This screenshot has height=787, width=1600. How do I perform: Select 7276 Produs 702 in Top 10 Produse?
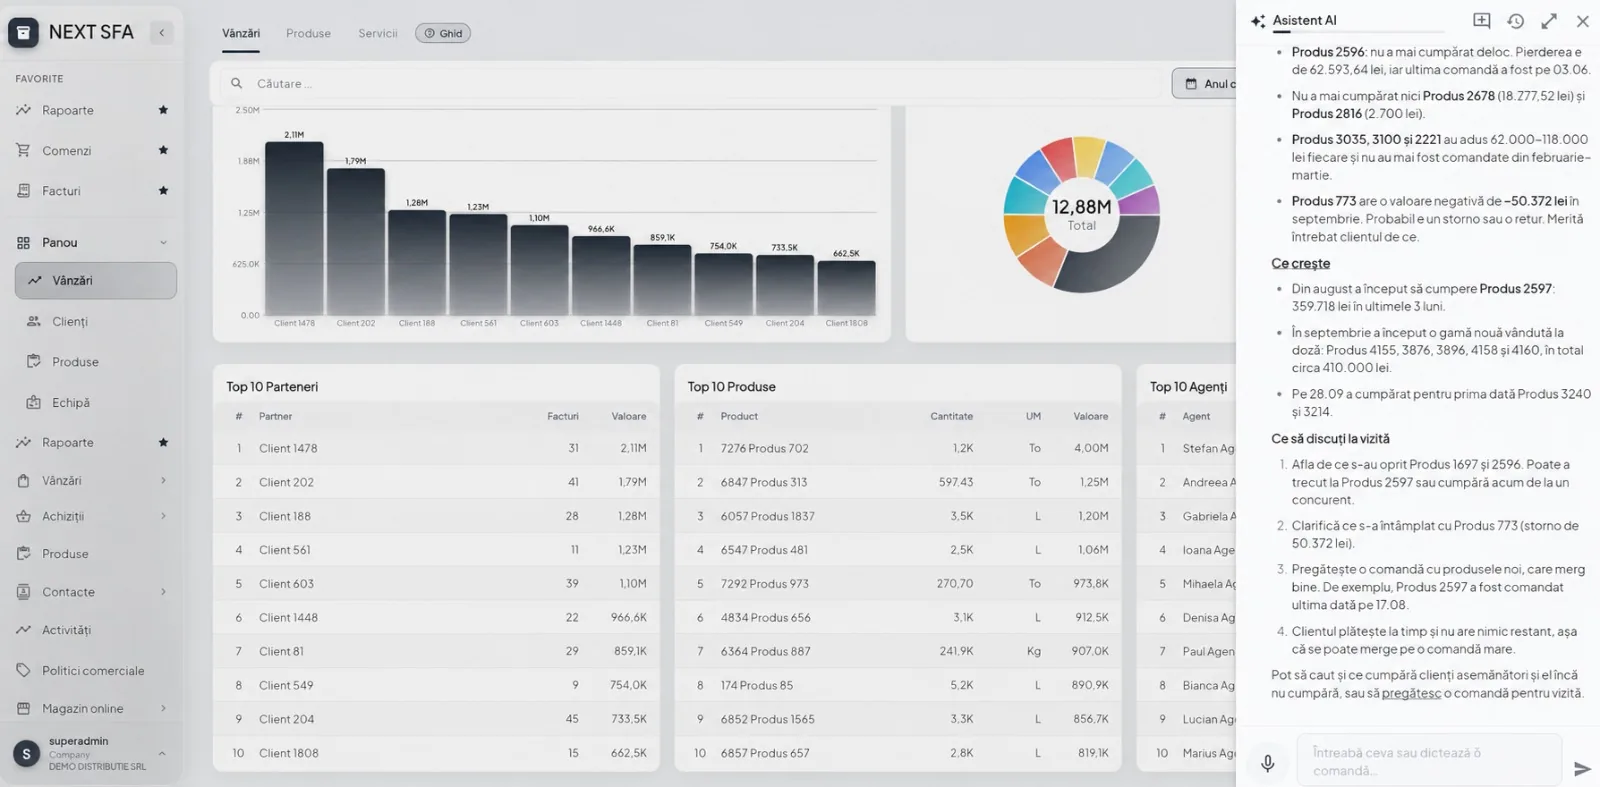[898, 448]
